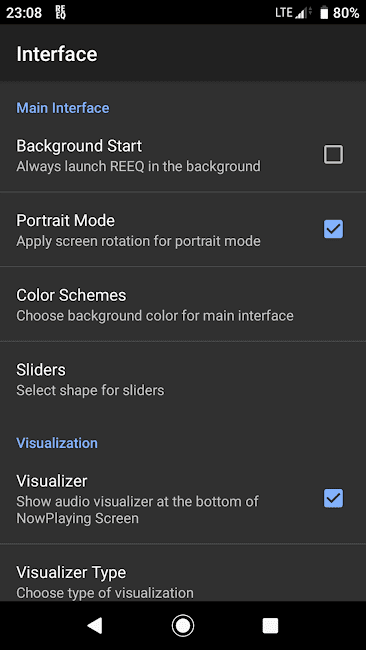Tap the 80% battery percentage text
This screenshot has height=650, width=366.
(346, 13)
